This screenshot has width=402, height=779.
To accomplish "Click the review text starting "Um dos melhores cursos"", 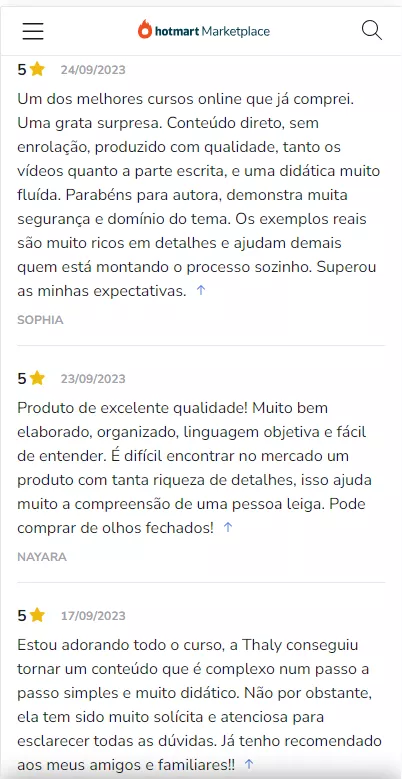I will [x=199, y=195].
